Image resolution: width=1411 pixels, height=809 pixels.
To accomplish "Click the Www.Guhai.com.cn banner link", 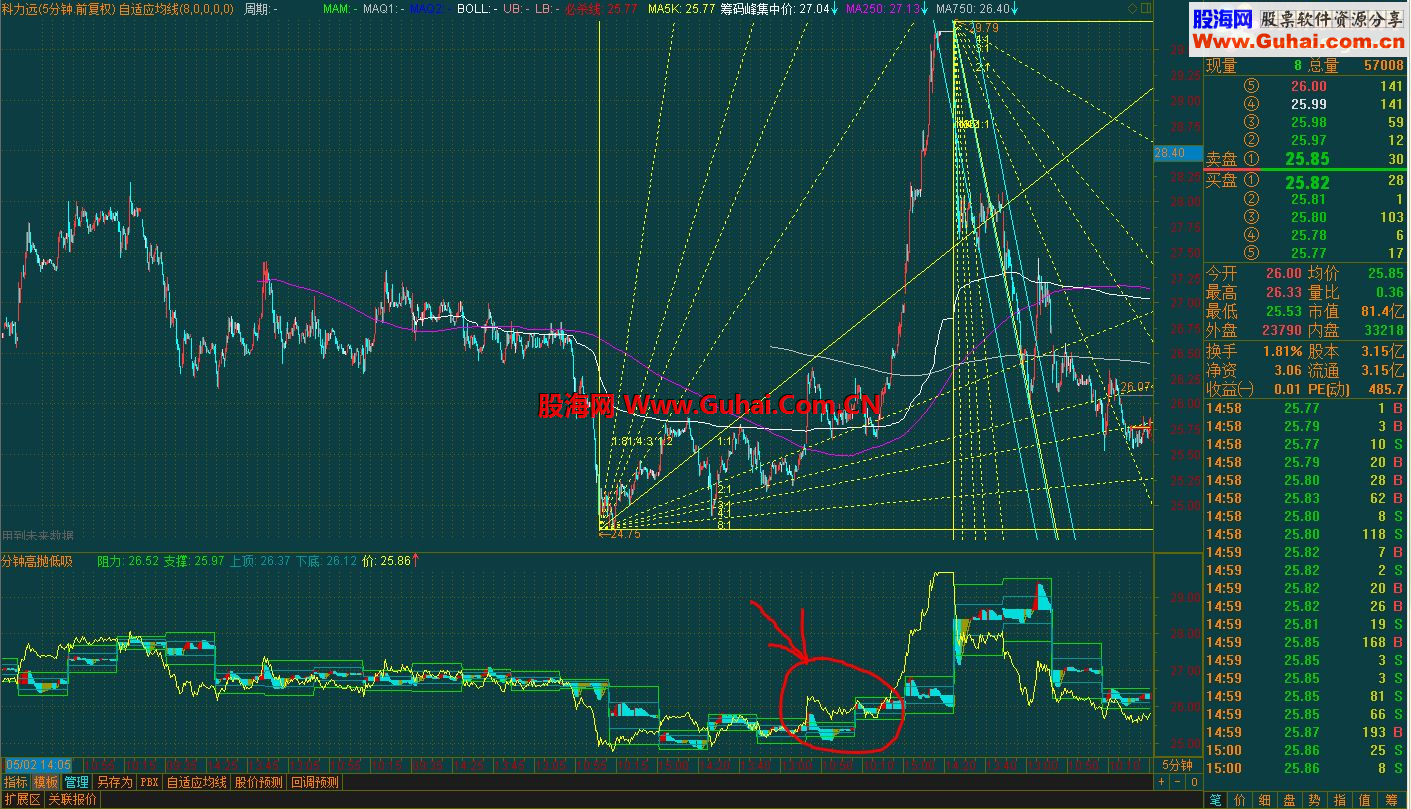I will point(1297,41).
